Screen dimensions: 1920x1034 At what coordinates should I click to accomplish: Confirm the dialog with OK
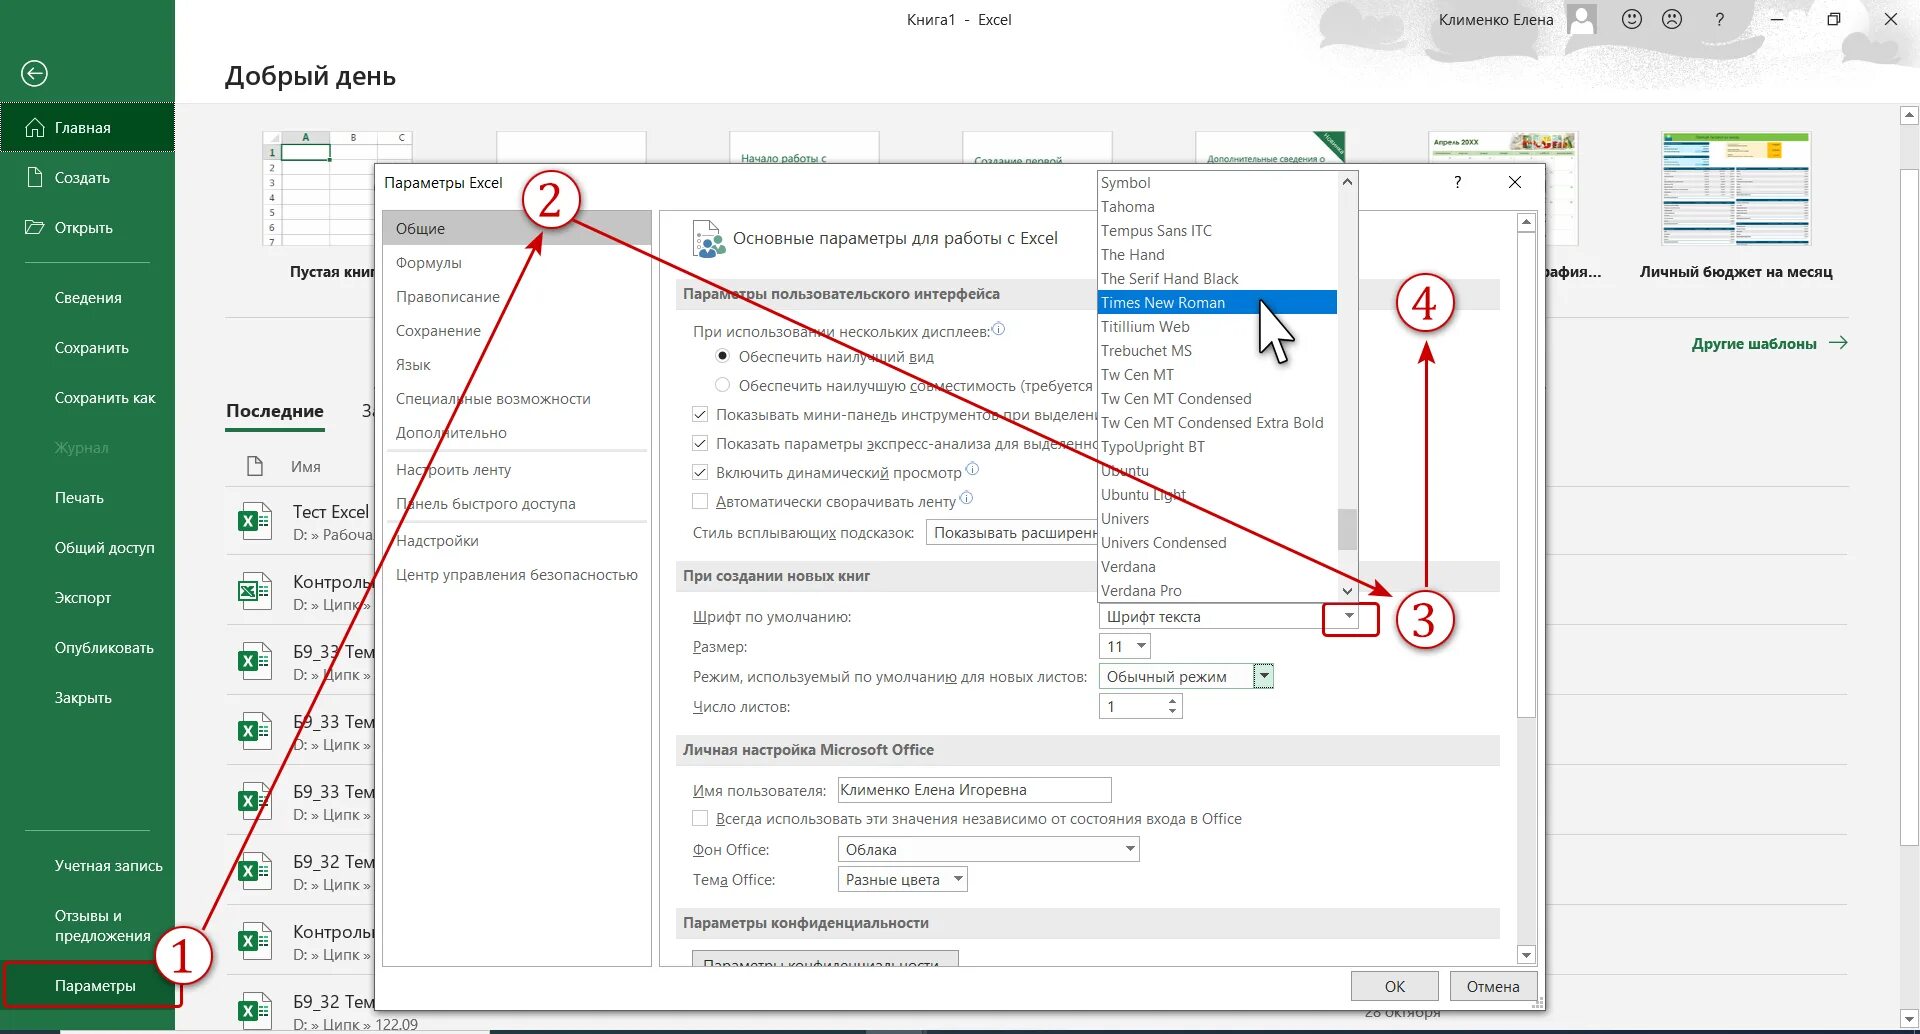click(1394, 986)
